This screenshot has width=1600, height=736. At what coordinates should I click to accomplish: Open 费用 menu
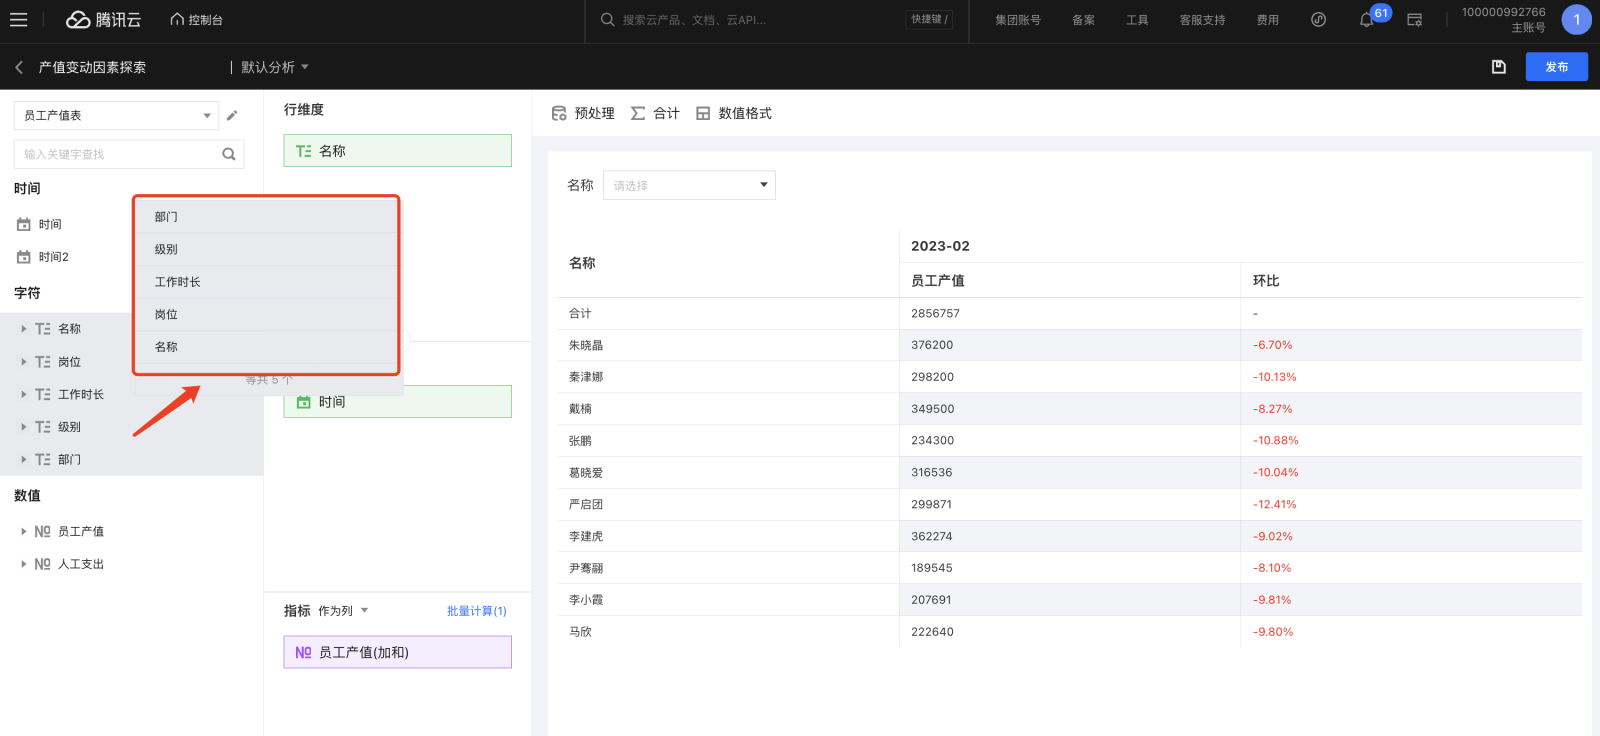1267,20
